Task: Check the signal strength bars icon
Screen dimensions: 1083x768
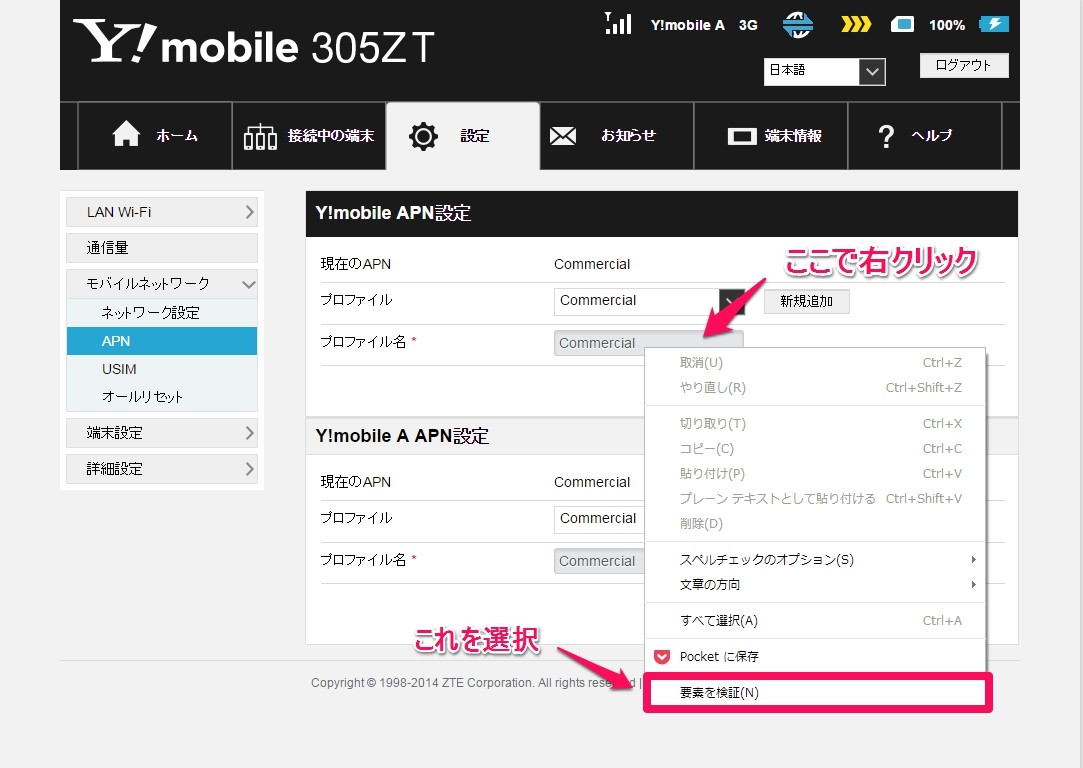Action: 617,23
